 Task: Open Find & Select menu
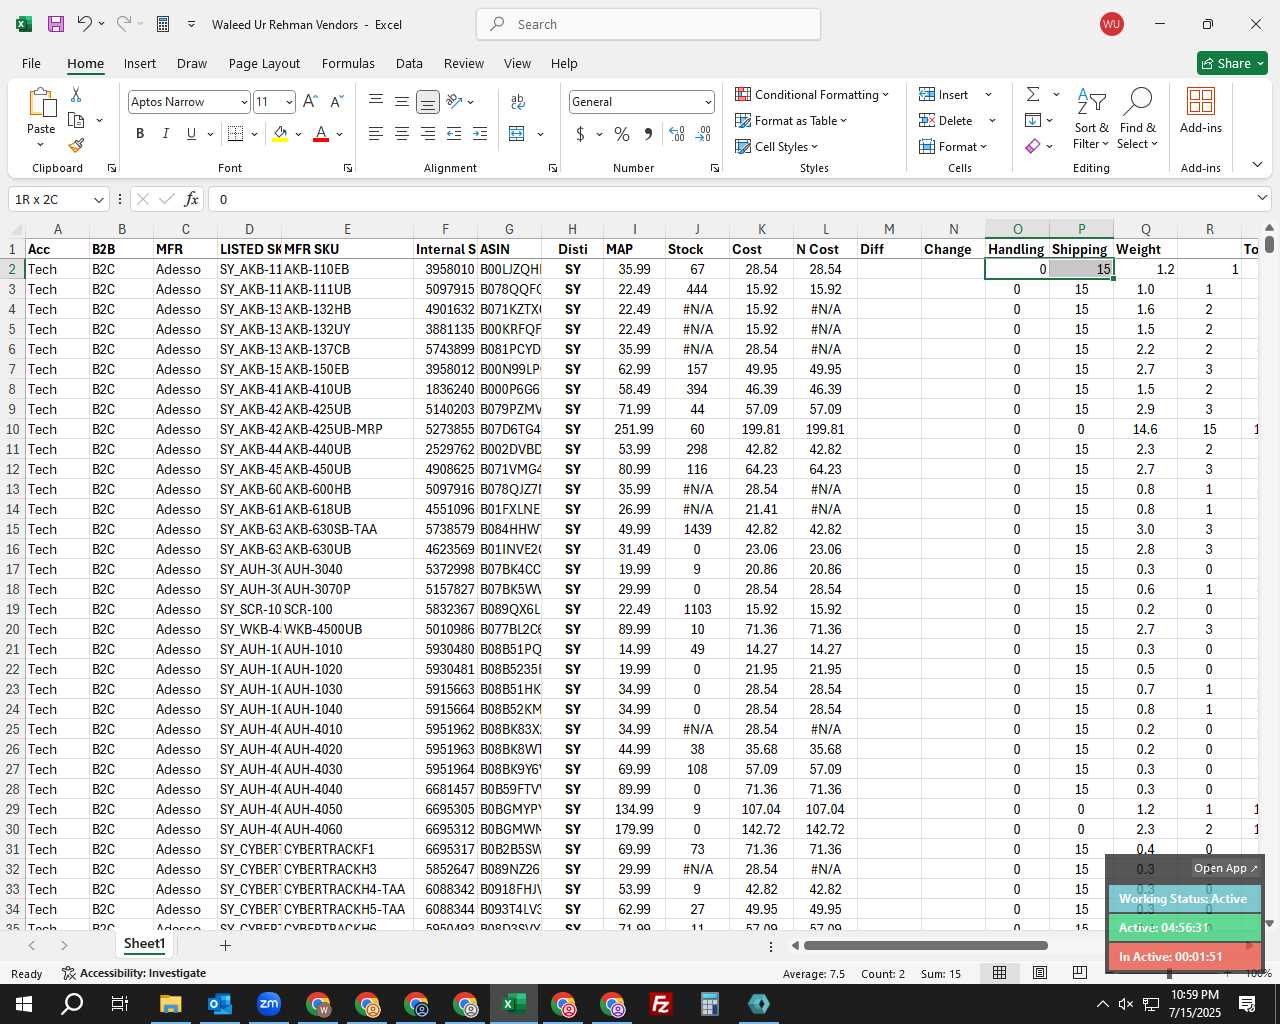(x=1138, y=118)
